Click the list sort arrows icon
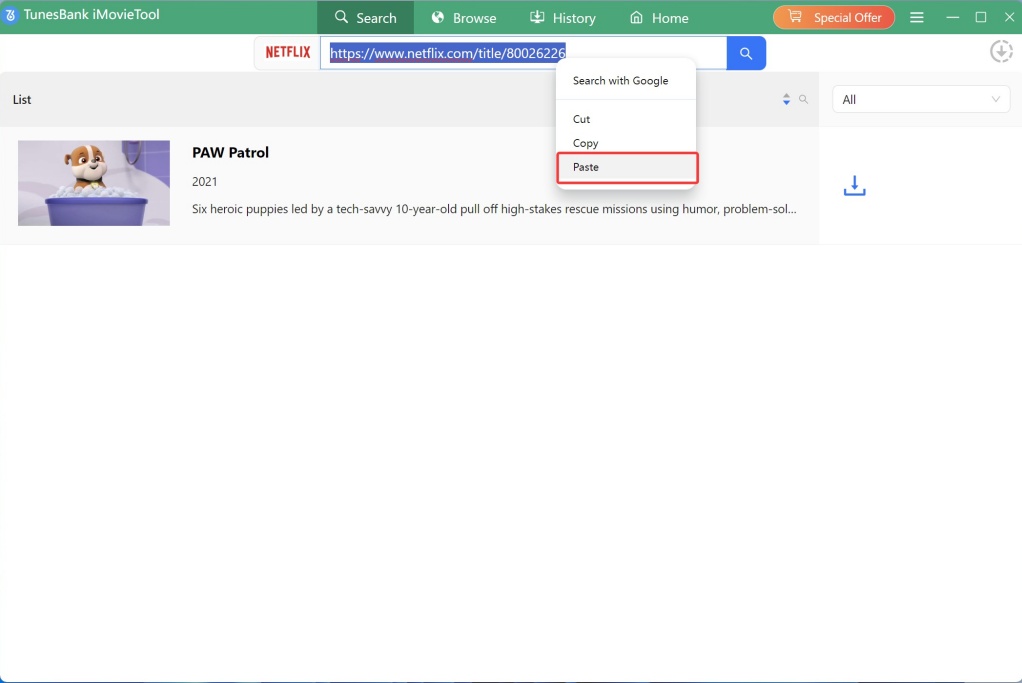This screenshot has width=1022, height=683. click(x=787, y=100)
